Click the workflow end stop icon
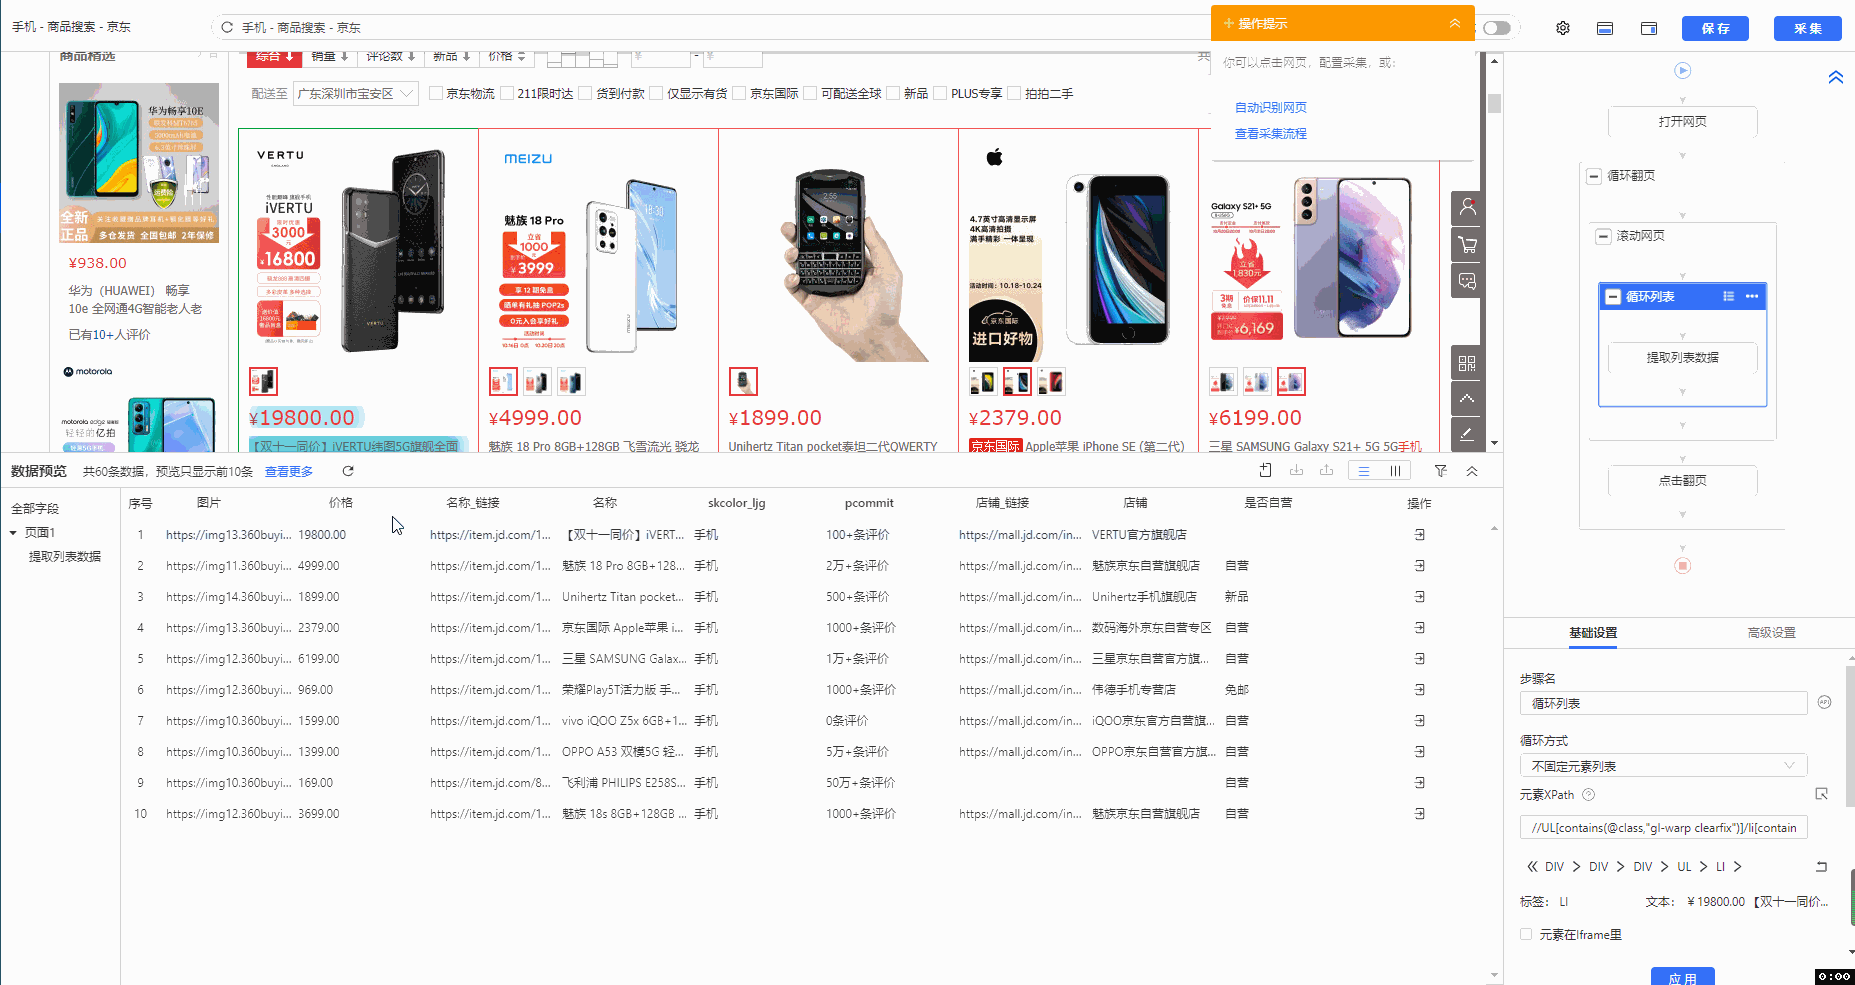The image size is (1855, 985). 1683,566
